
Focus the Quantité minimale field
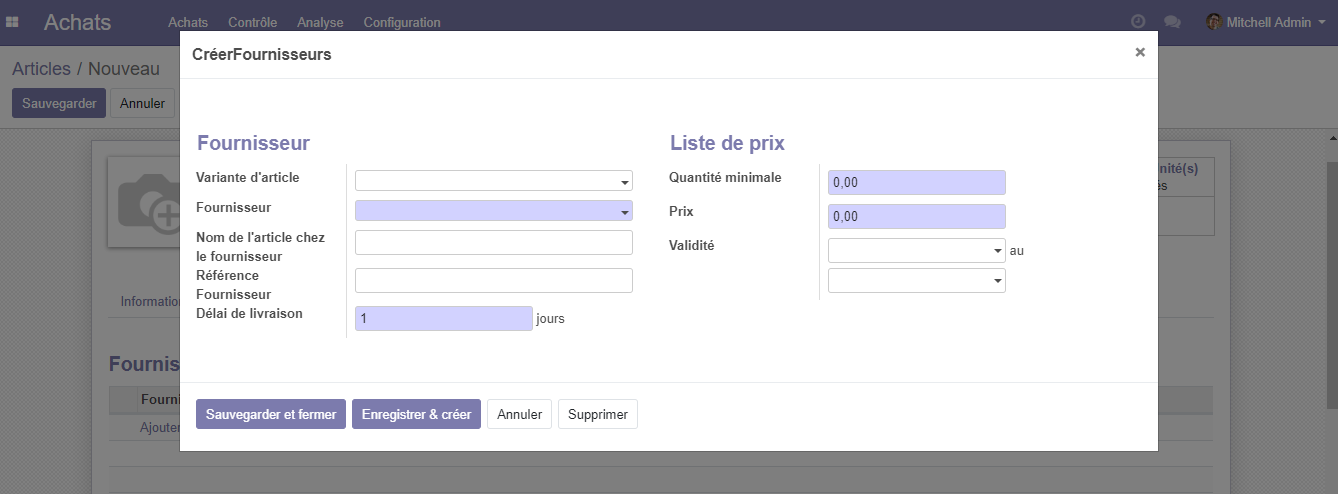coord(916,183)
